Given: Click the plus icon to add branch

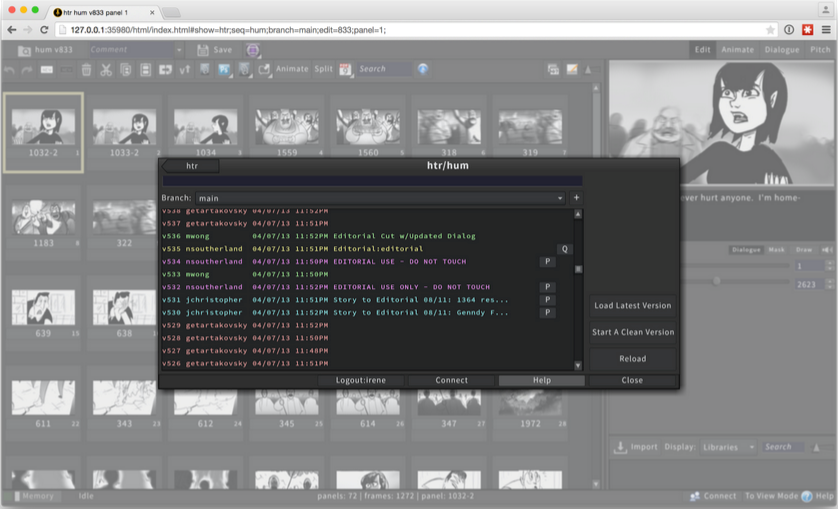Looking at the screenshot, I should pos(576,198).
